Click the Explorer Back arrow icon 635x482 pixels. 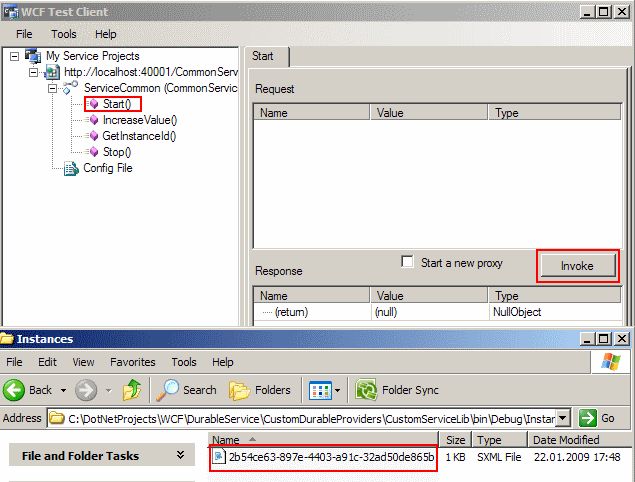click(15, 390)
